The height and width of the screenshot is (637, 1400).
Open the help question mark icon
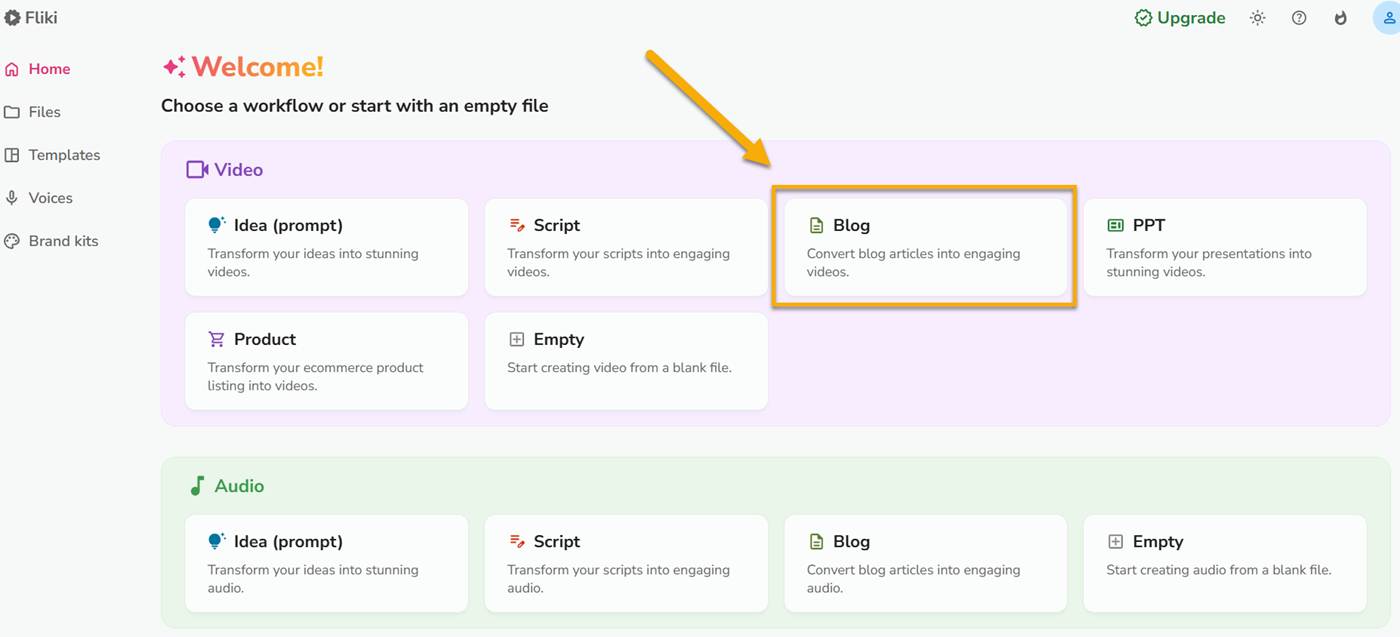pyautogui.click(x=1299, y=18)
